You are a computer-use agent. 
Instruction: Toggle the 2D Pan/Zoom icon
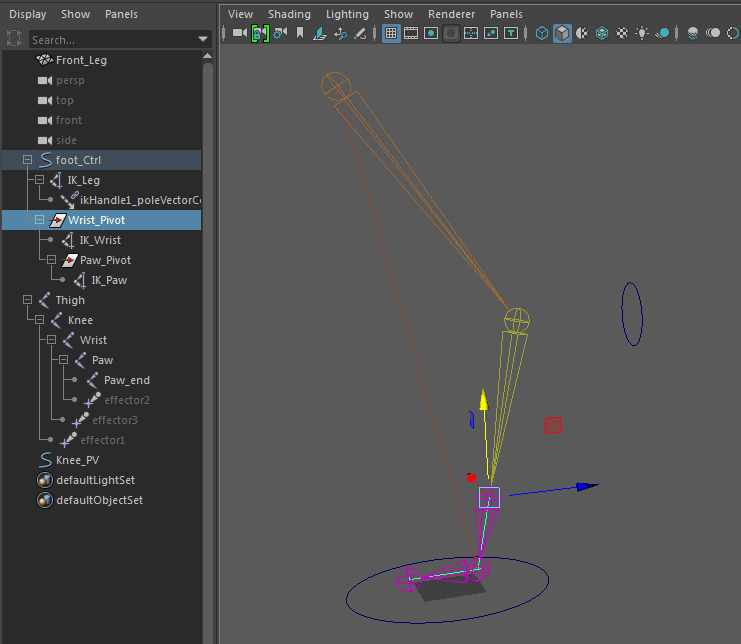pyautogui.click(x=340, y=33)
